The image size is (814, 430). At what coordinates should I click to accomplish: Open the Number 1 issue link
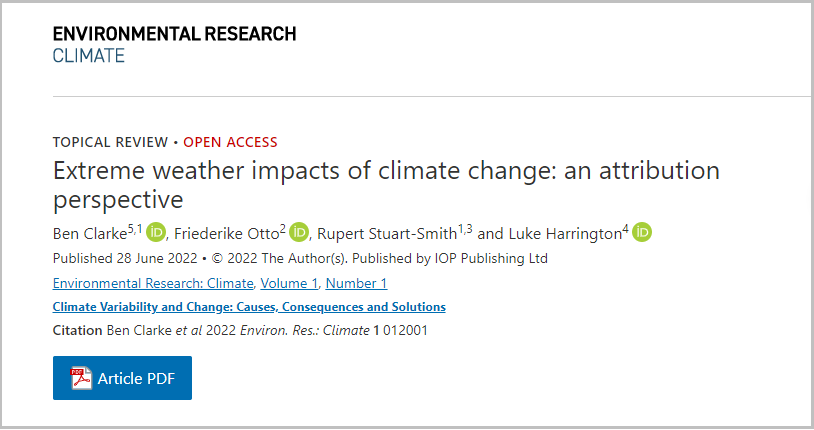point(356,284)
